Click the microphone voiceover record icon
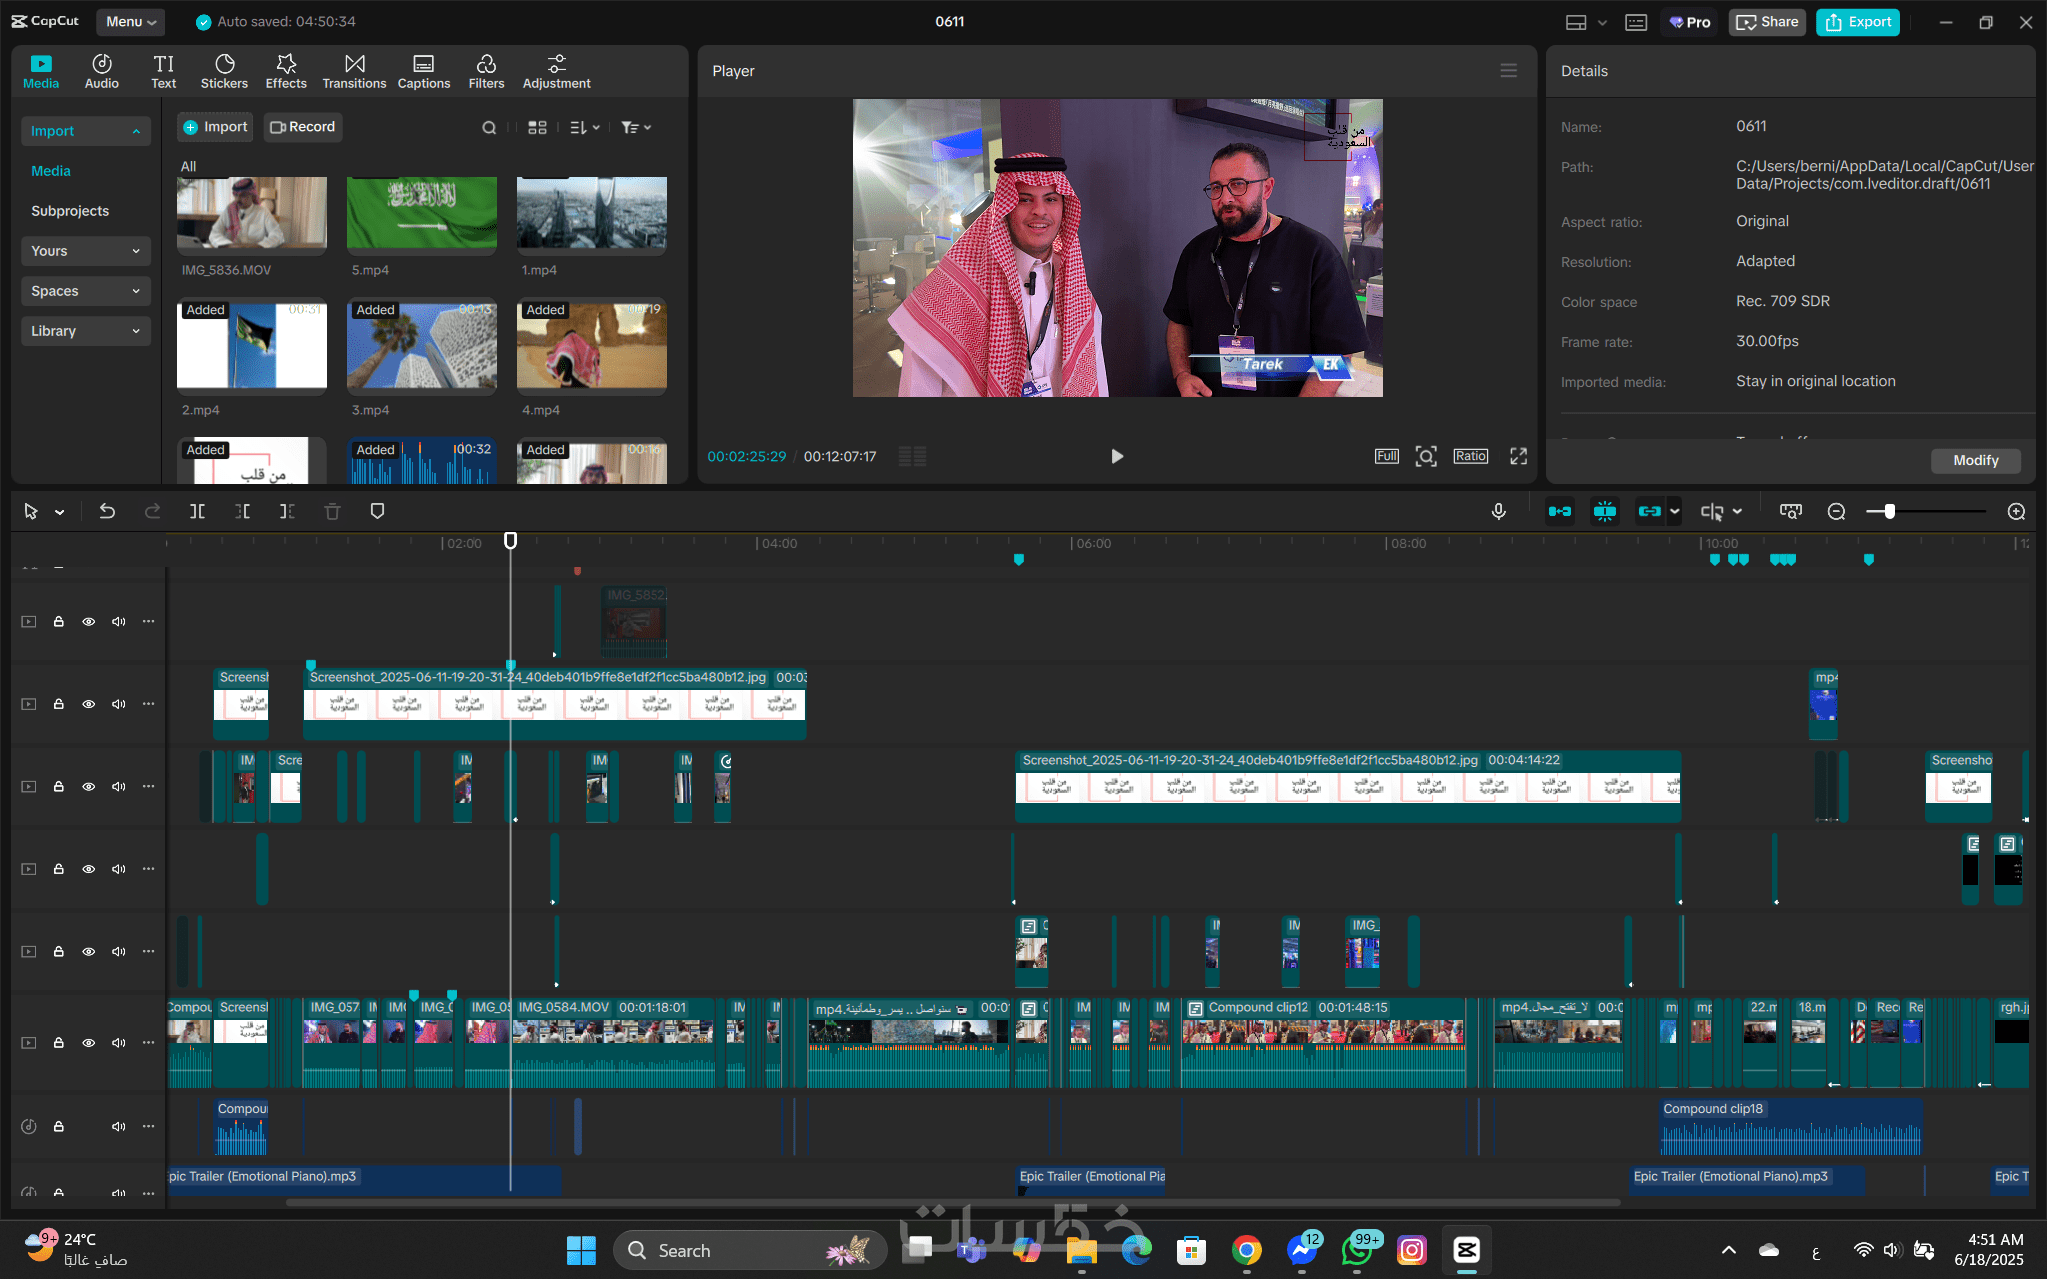 point(1498,511)
